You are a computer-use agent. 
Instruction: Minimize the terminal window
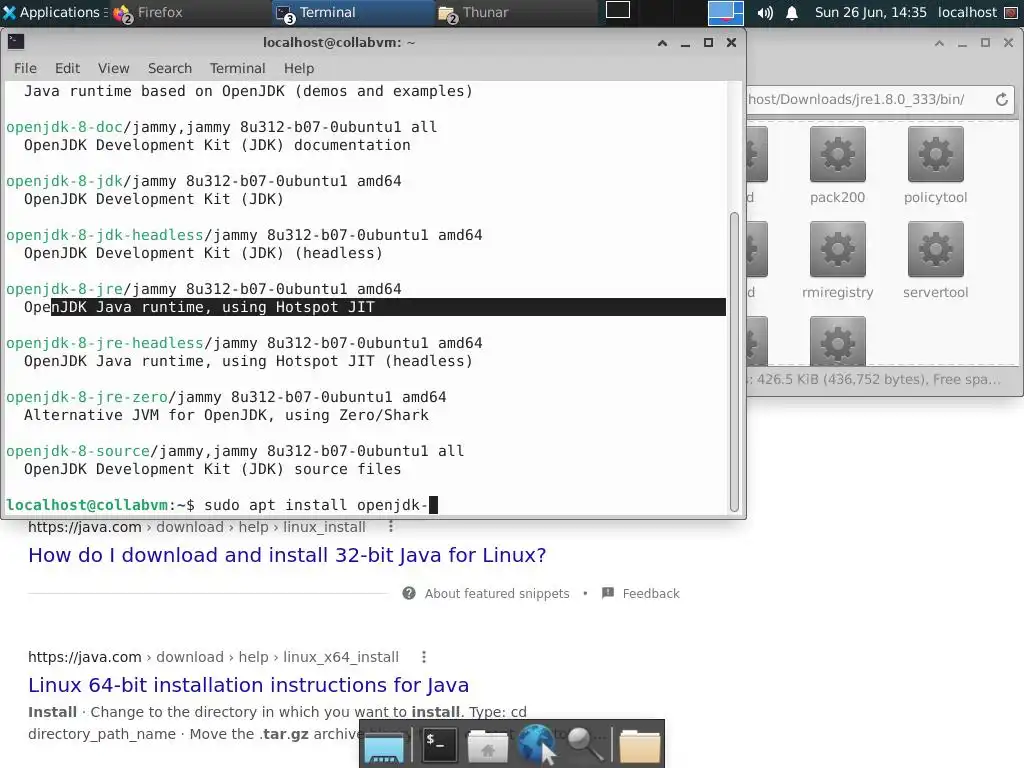click(x=685, y=43)
